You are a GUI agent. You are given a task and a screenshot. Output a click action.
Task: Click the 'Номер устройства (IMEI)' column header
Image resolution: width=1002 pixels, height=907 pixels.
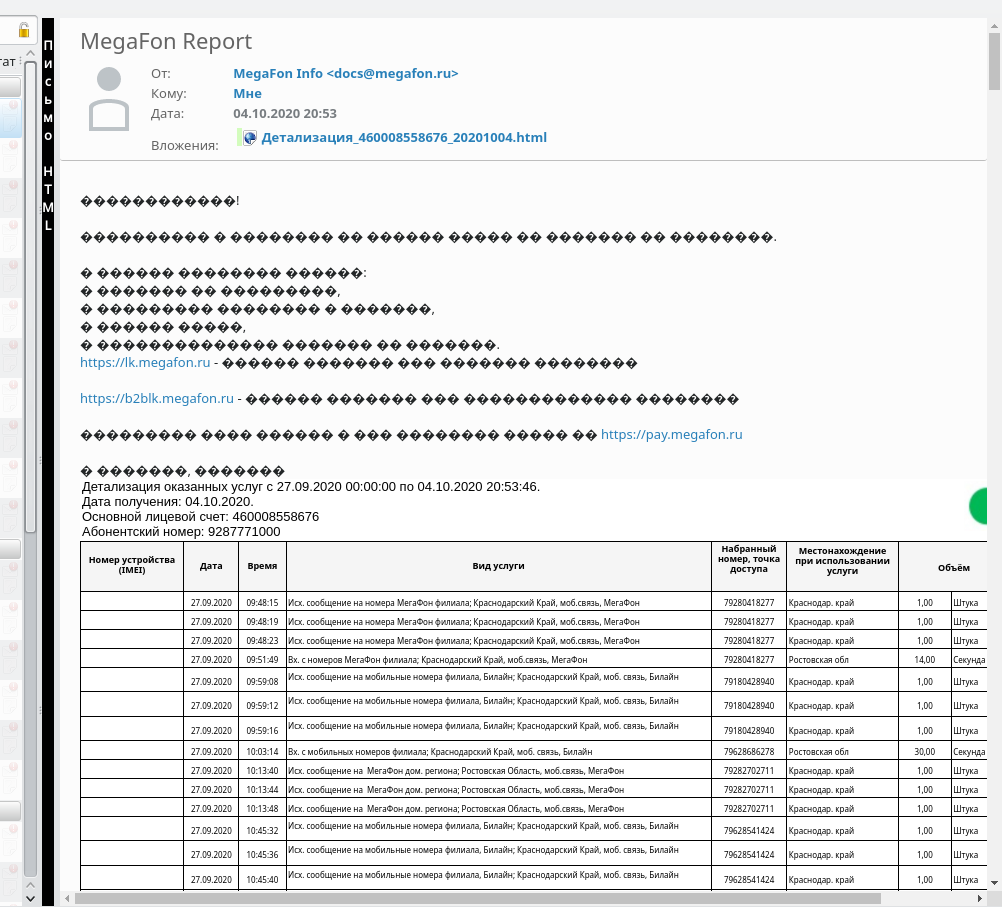pos(132,565)
